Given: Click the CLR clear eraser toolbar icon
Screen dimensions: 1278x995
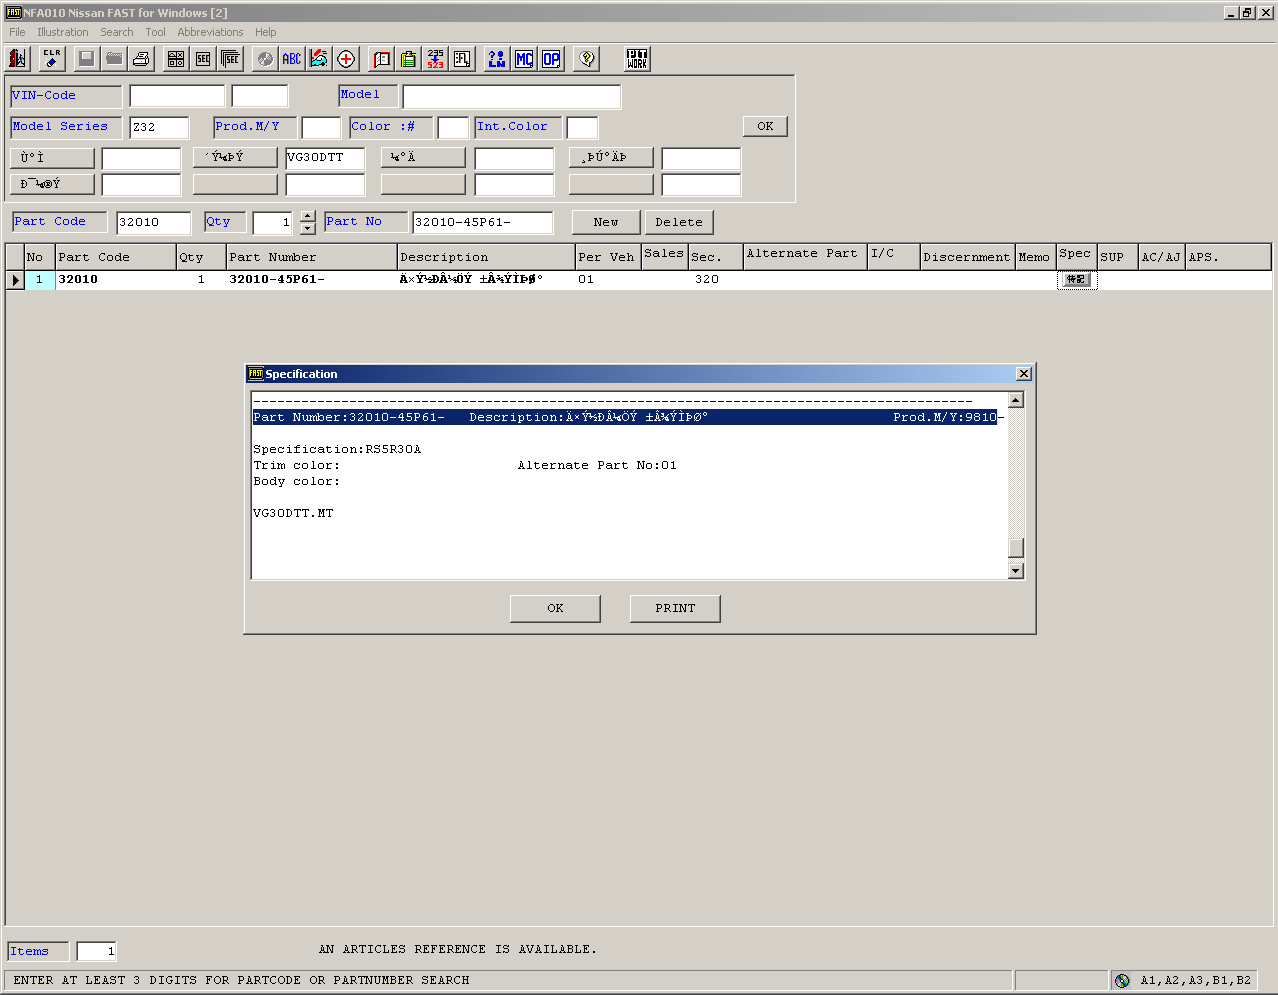Looking at the screenshot, I should coord(52,59).
